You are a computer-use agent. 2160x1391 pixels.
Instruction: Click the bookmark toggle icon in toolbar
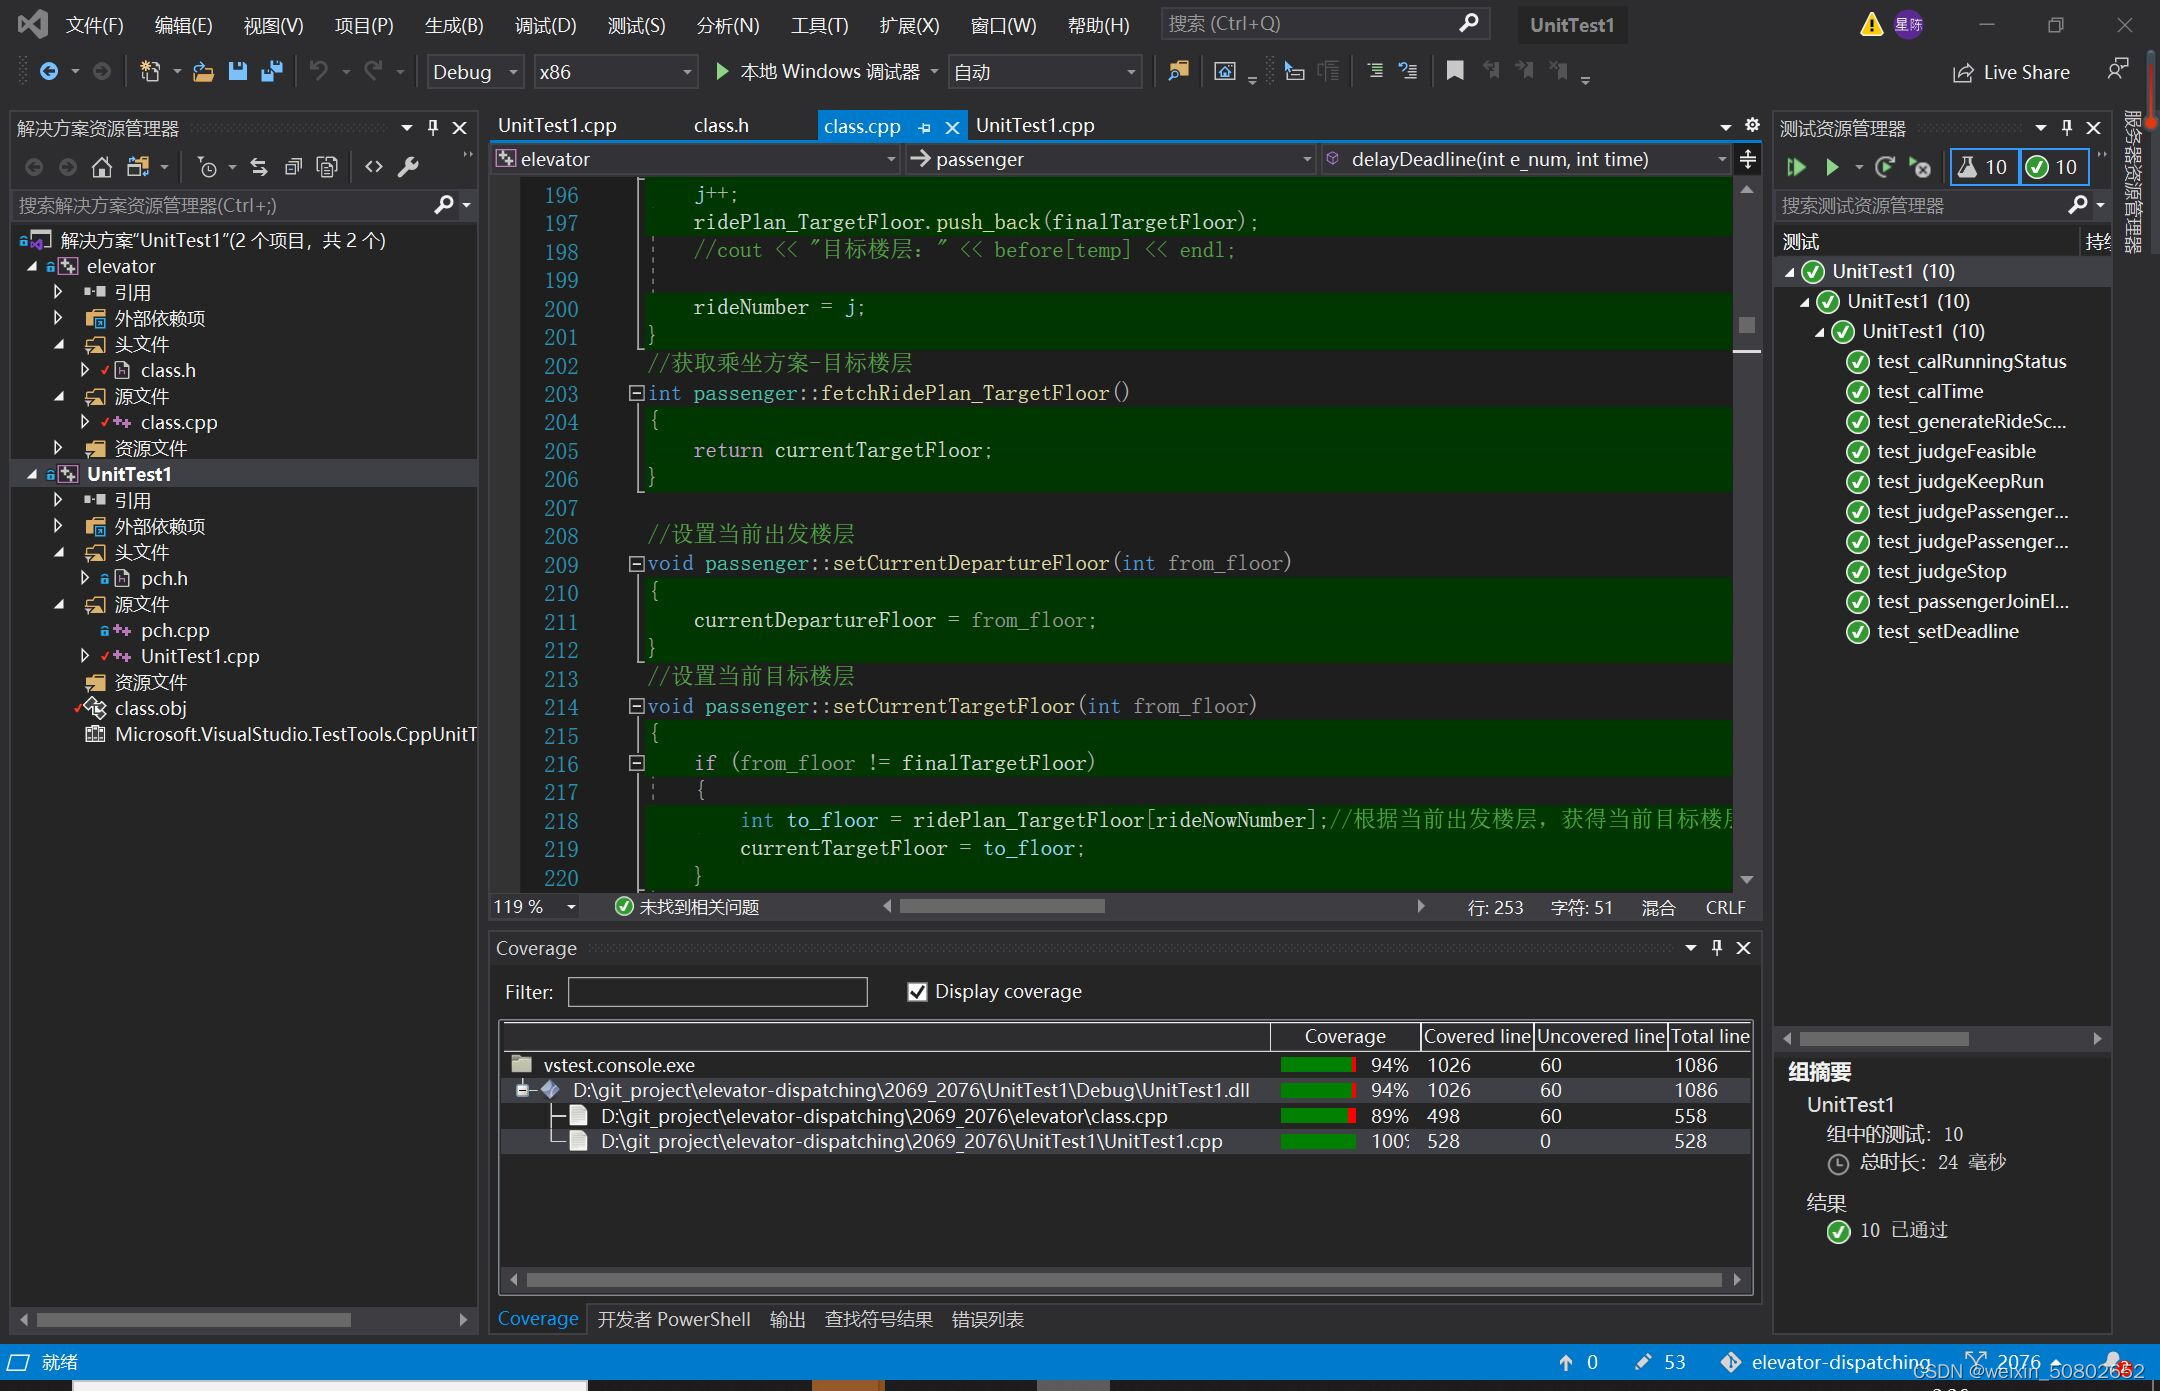pyautogui.click(x=1455, y=71)
